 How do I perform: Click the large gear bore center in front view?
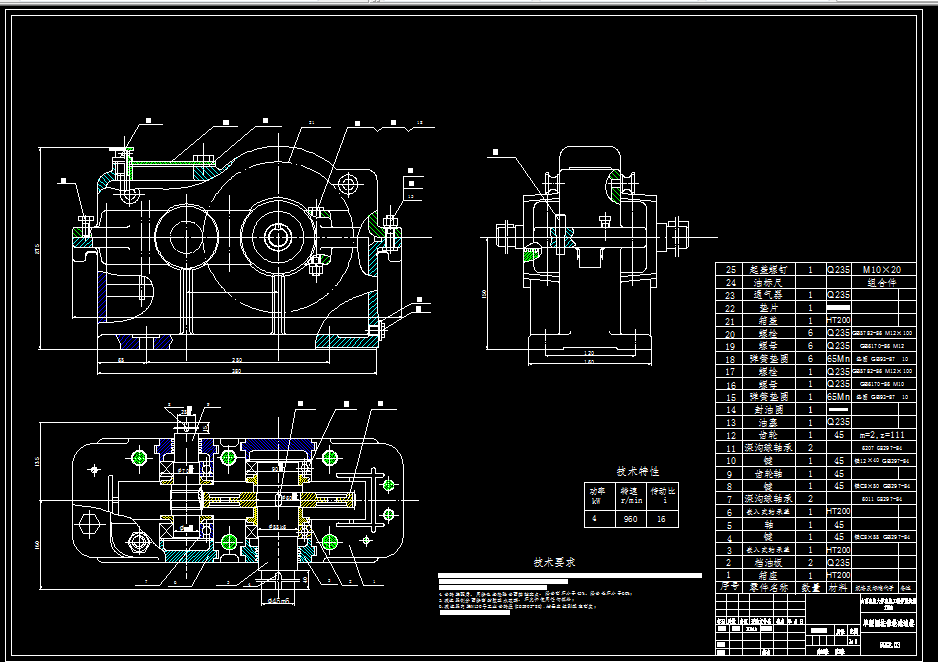[x=278, y=237]
